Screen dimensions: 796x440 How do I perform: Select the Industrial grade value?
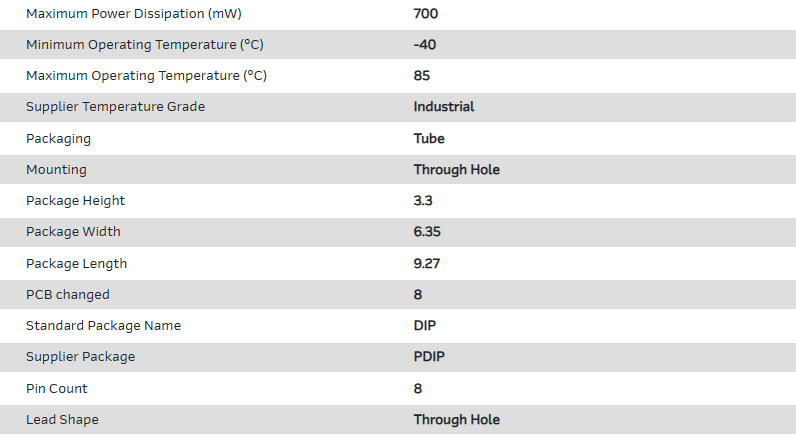(x=443, y=107)
